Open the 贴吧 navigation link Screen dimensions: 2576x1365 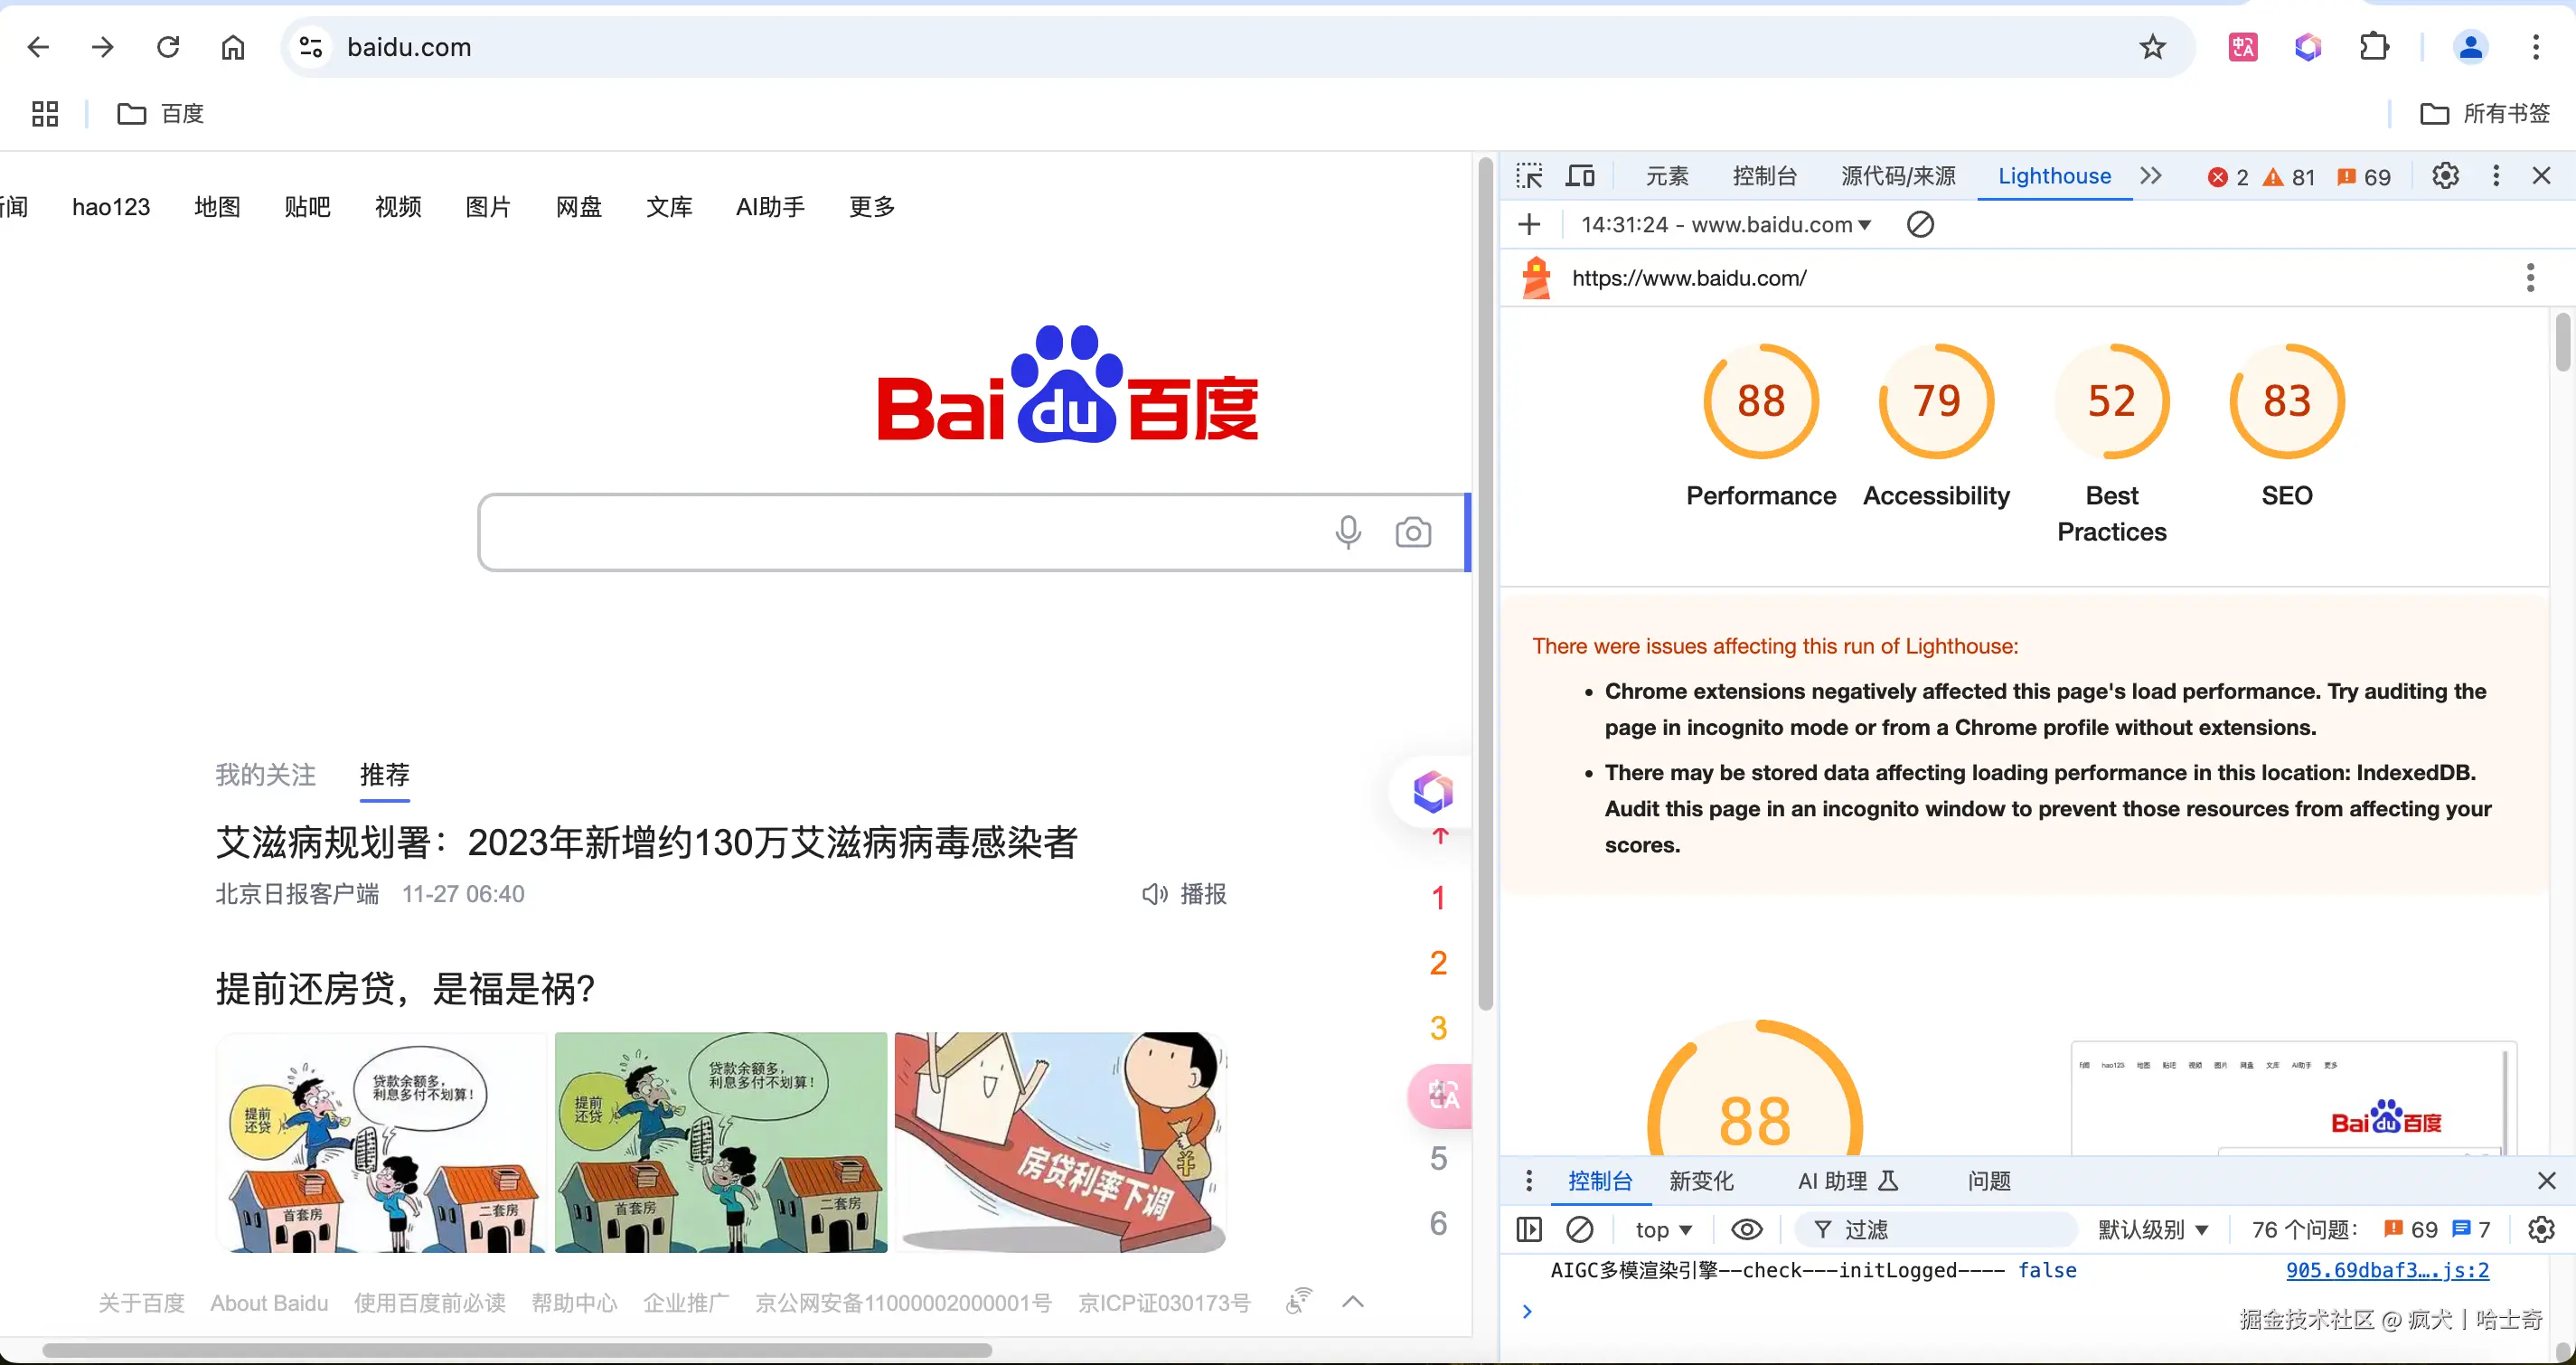[307, 207]
